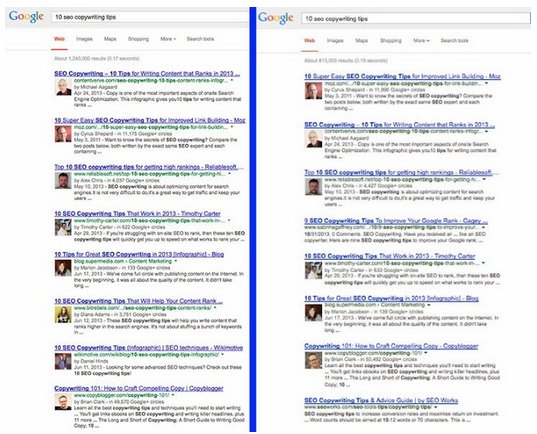Select the Maps tab in right panel

click(x=361, y=40)
